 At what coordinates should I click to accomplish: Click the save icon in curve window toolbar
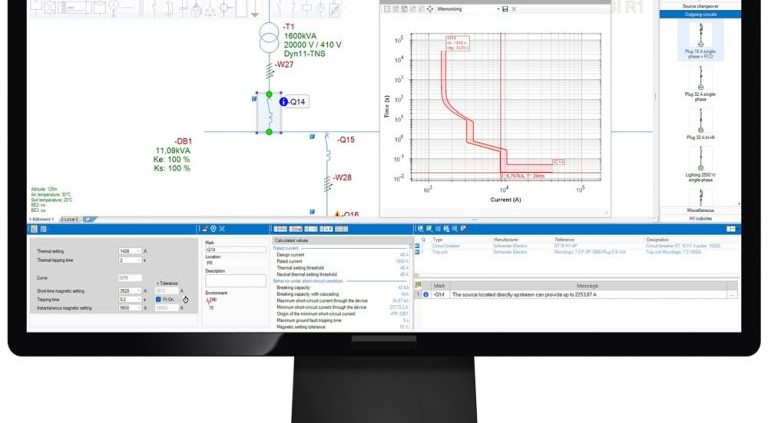click(x=505, y=9)
